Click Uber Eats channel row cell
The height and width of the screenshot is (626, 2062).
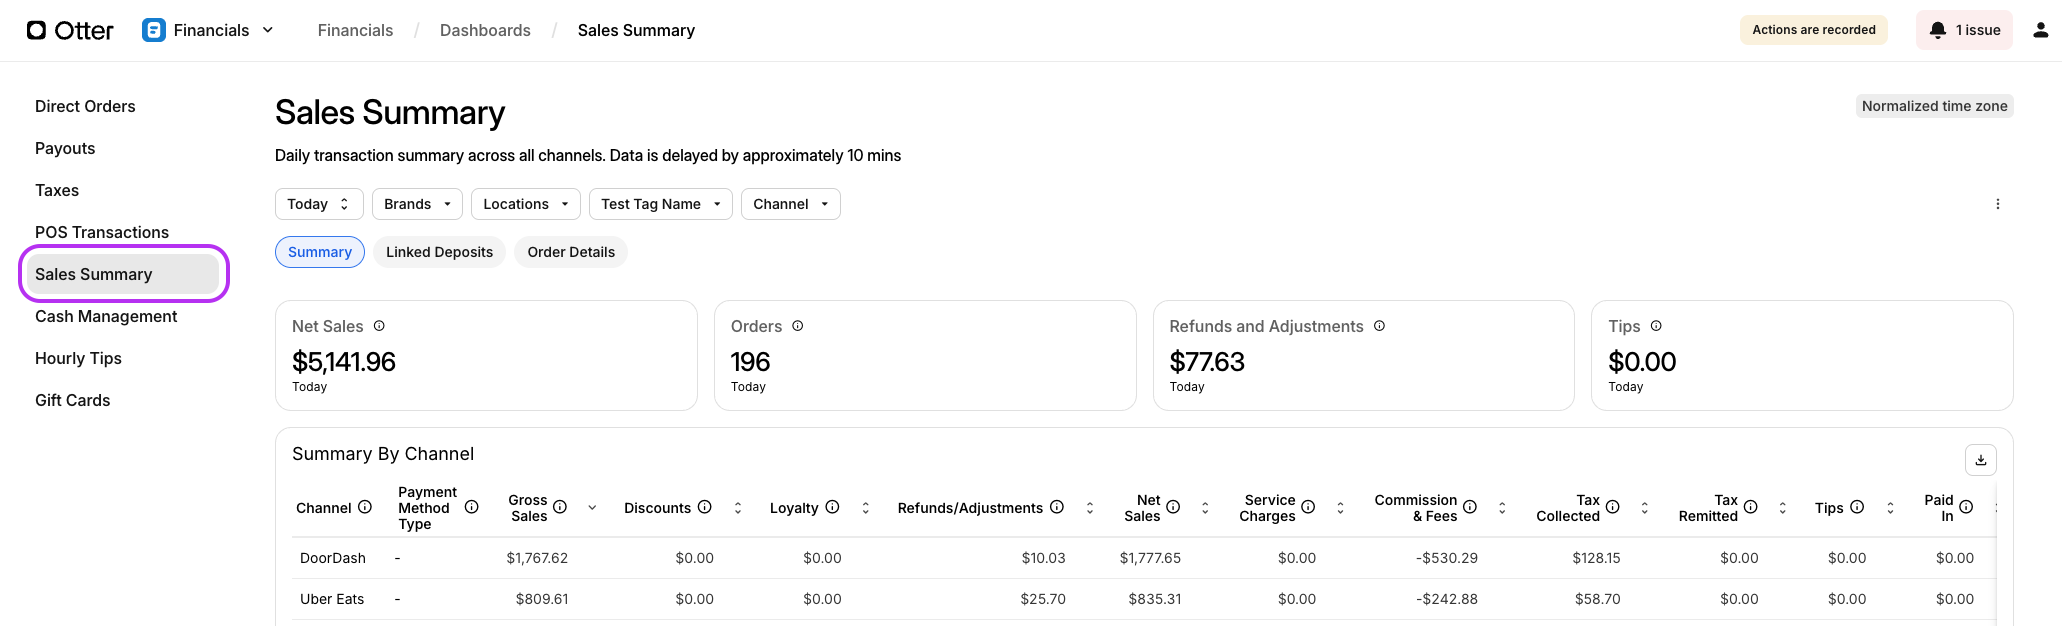[x=332, y=599]
